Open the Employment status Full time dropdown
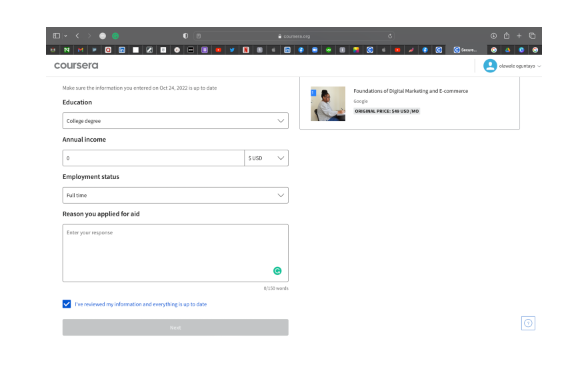The width and height of the screenshot is (585, 370). 175,195
